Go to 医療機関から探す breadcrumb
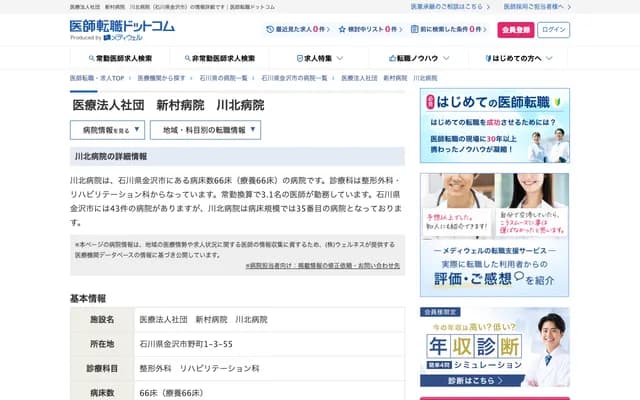 (x=161, y=78)
